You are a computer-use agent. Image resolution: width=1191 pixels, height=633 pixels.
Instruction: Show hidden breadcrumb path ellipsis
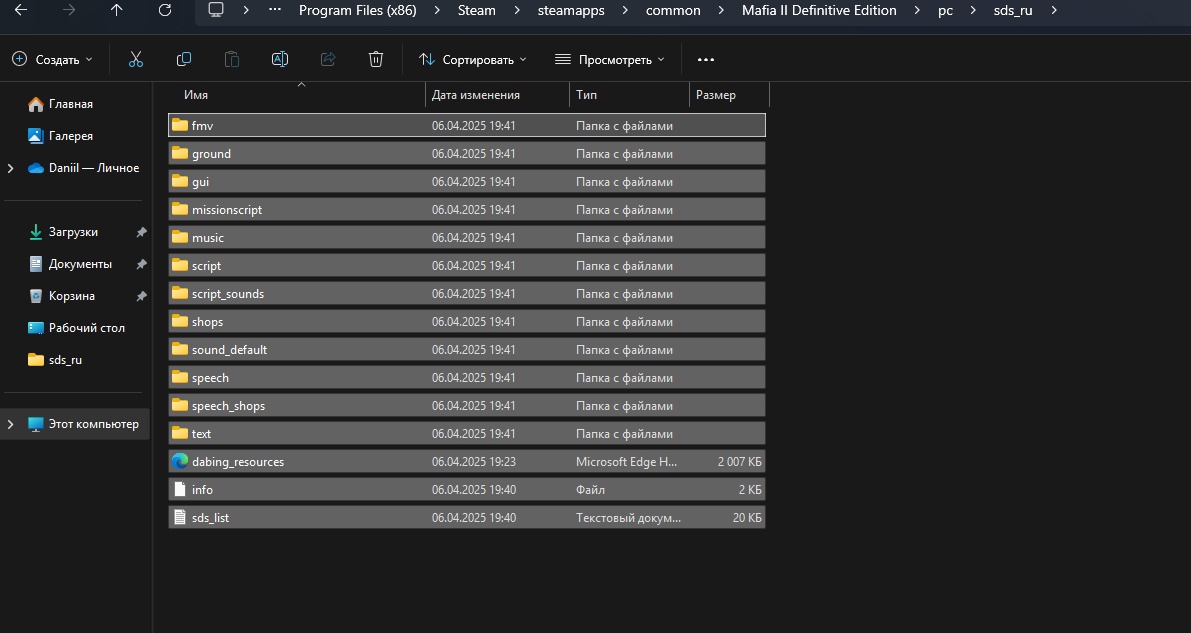275,10
